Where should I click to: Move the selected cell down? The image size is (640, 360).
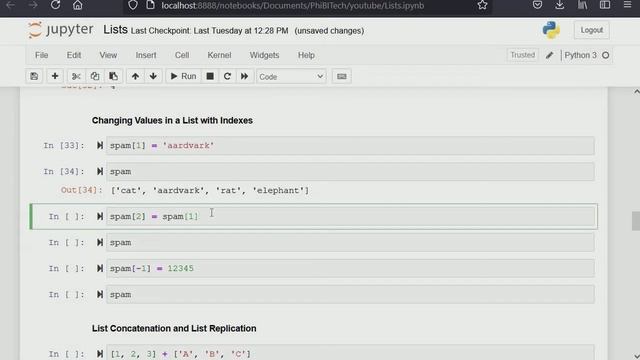coord(153,76)
